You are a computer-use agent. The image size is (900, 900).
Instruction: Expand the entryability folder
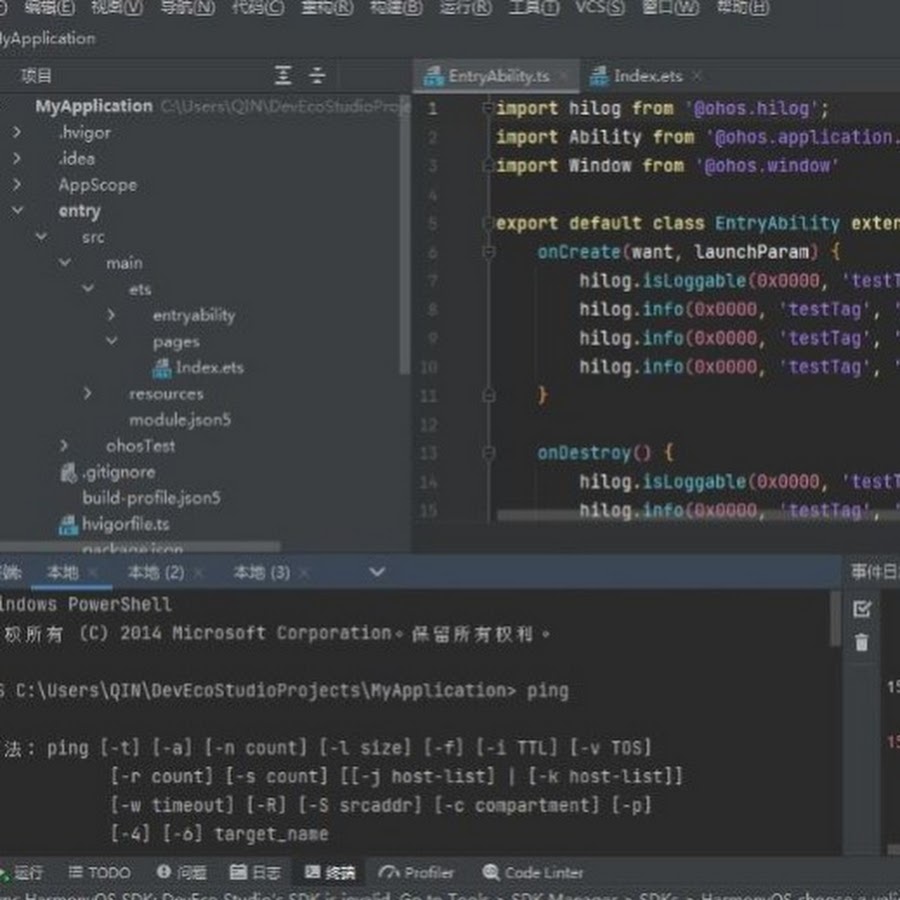pyautogui.click(x=111, y=315)
